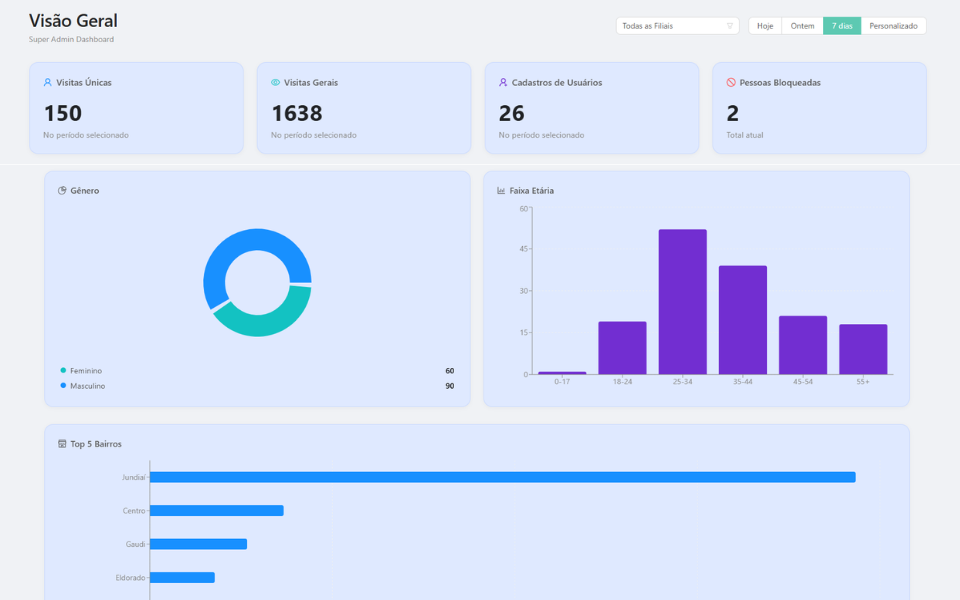Choose the Ontem period option
The image size is (960, 600).
(x=801, y=25)
